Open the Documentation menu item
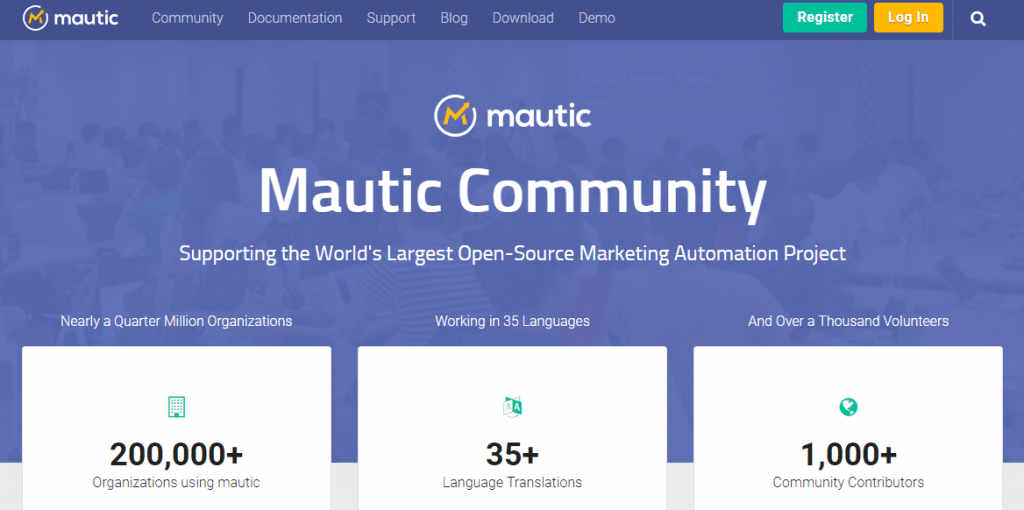 [295, 18]
